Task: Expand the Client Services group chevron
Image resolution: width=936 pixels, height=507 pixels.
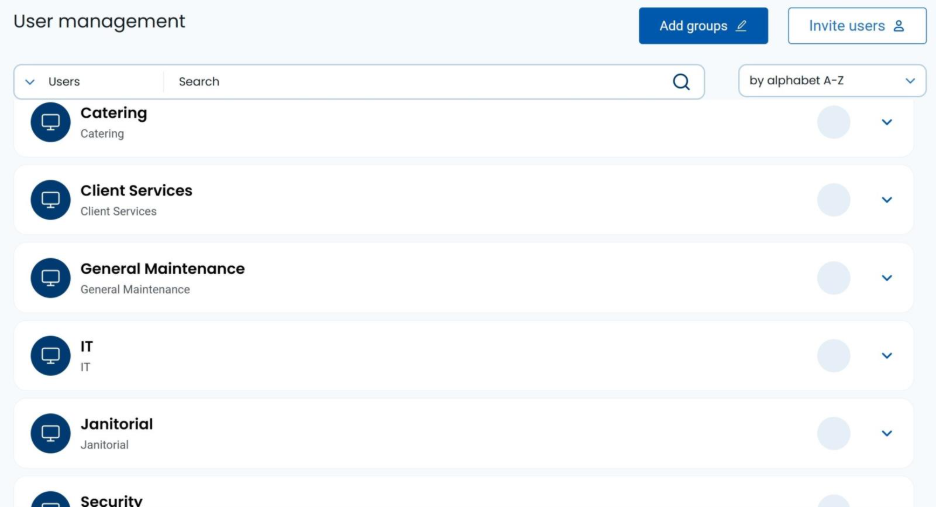Action: [x=887, y=199]
